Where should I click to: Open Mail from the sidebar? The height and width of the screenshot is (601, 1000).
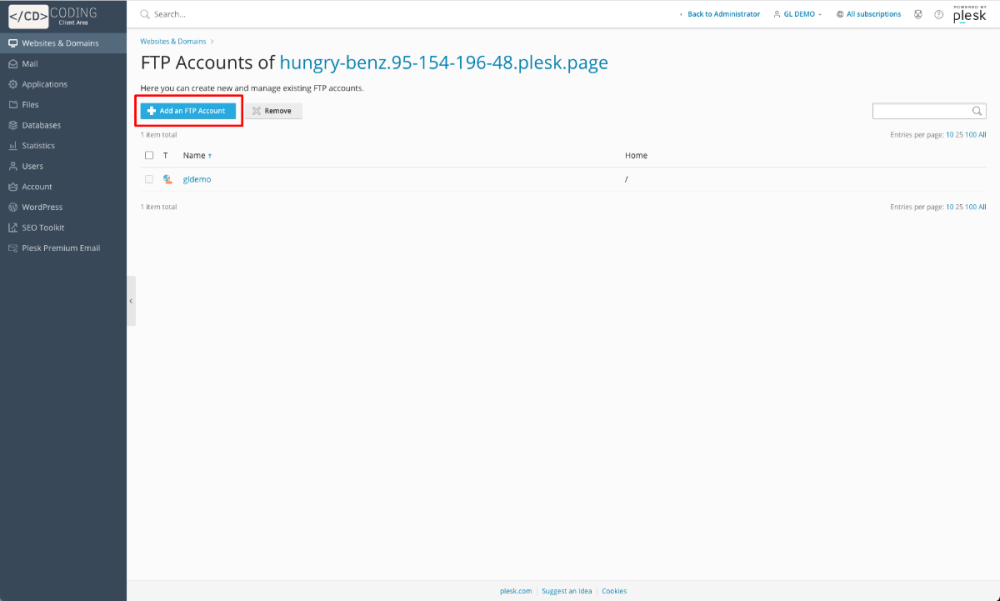[x=30, y=64]
